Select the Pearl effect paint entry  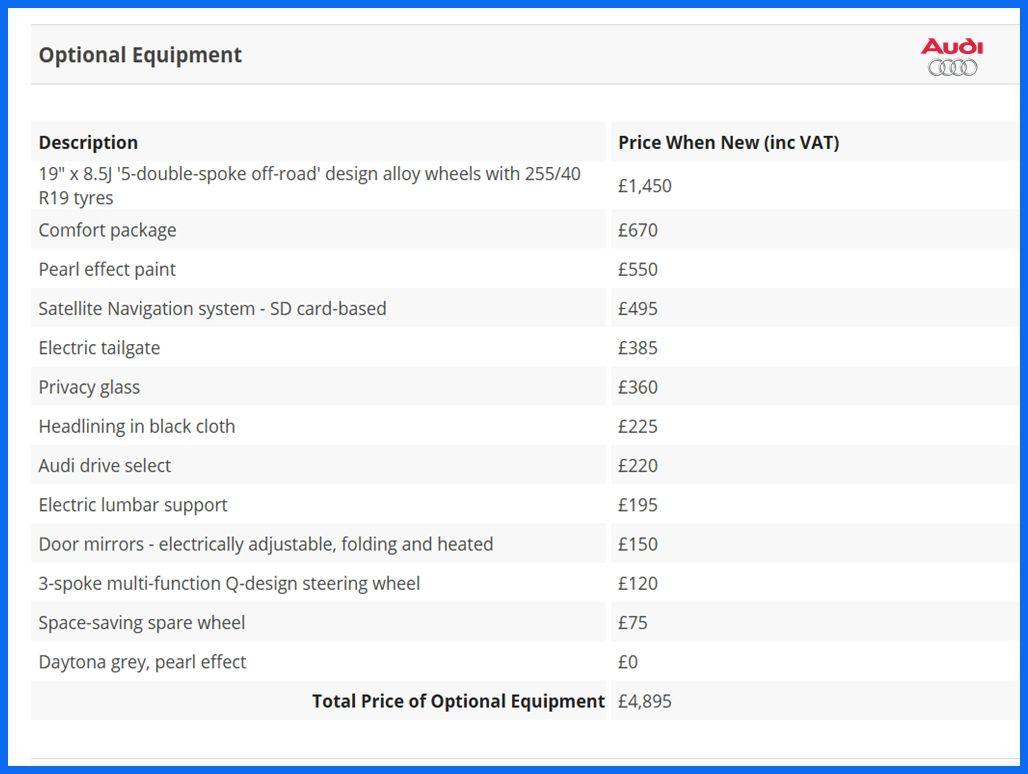107,269
